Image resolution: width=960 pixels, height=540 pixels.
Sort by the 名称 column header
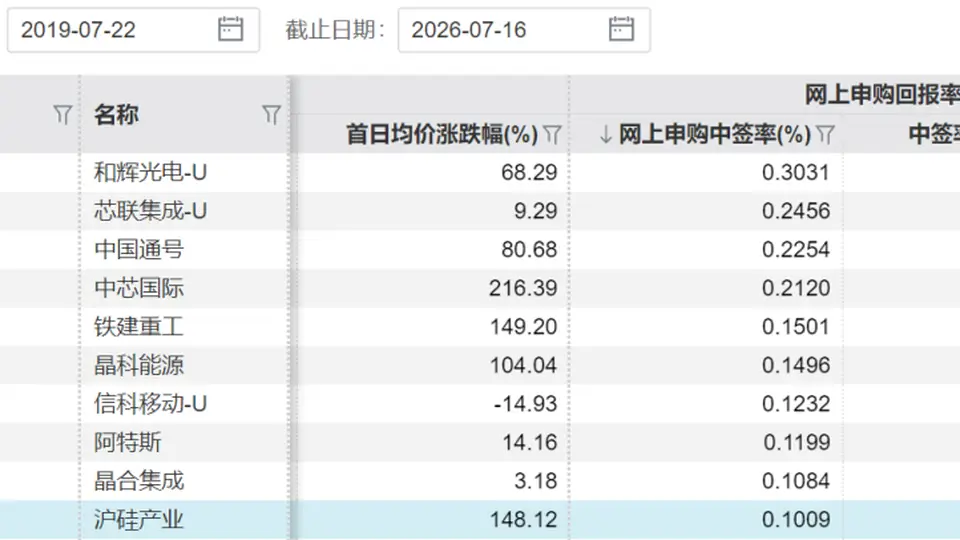point(116,114)
